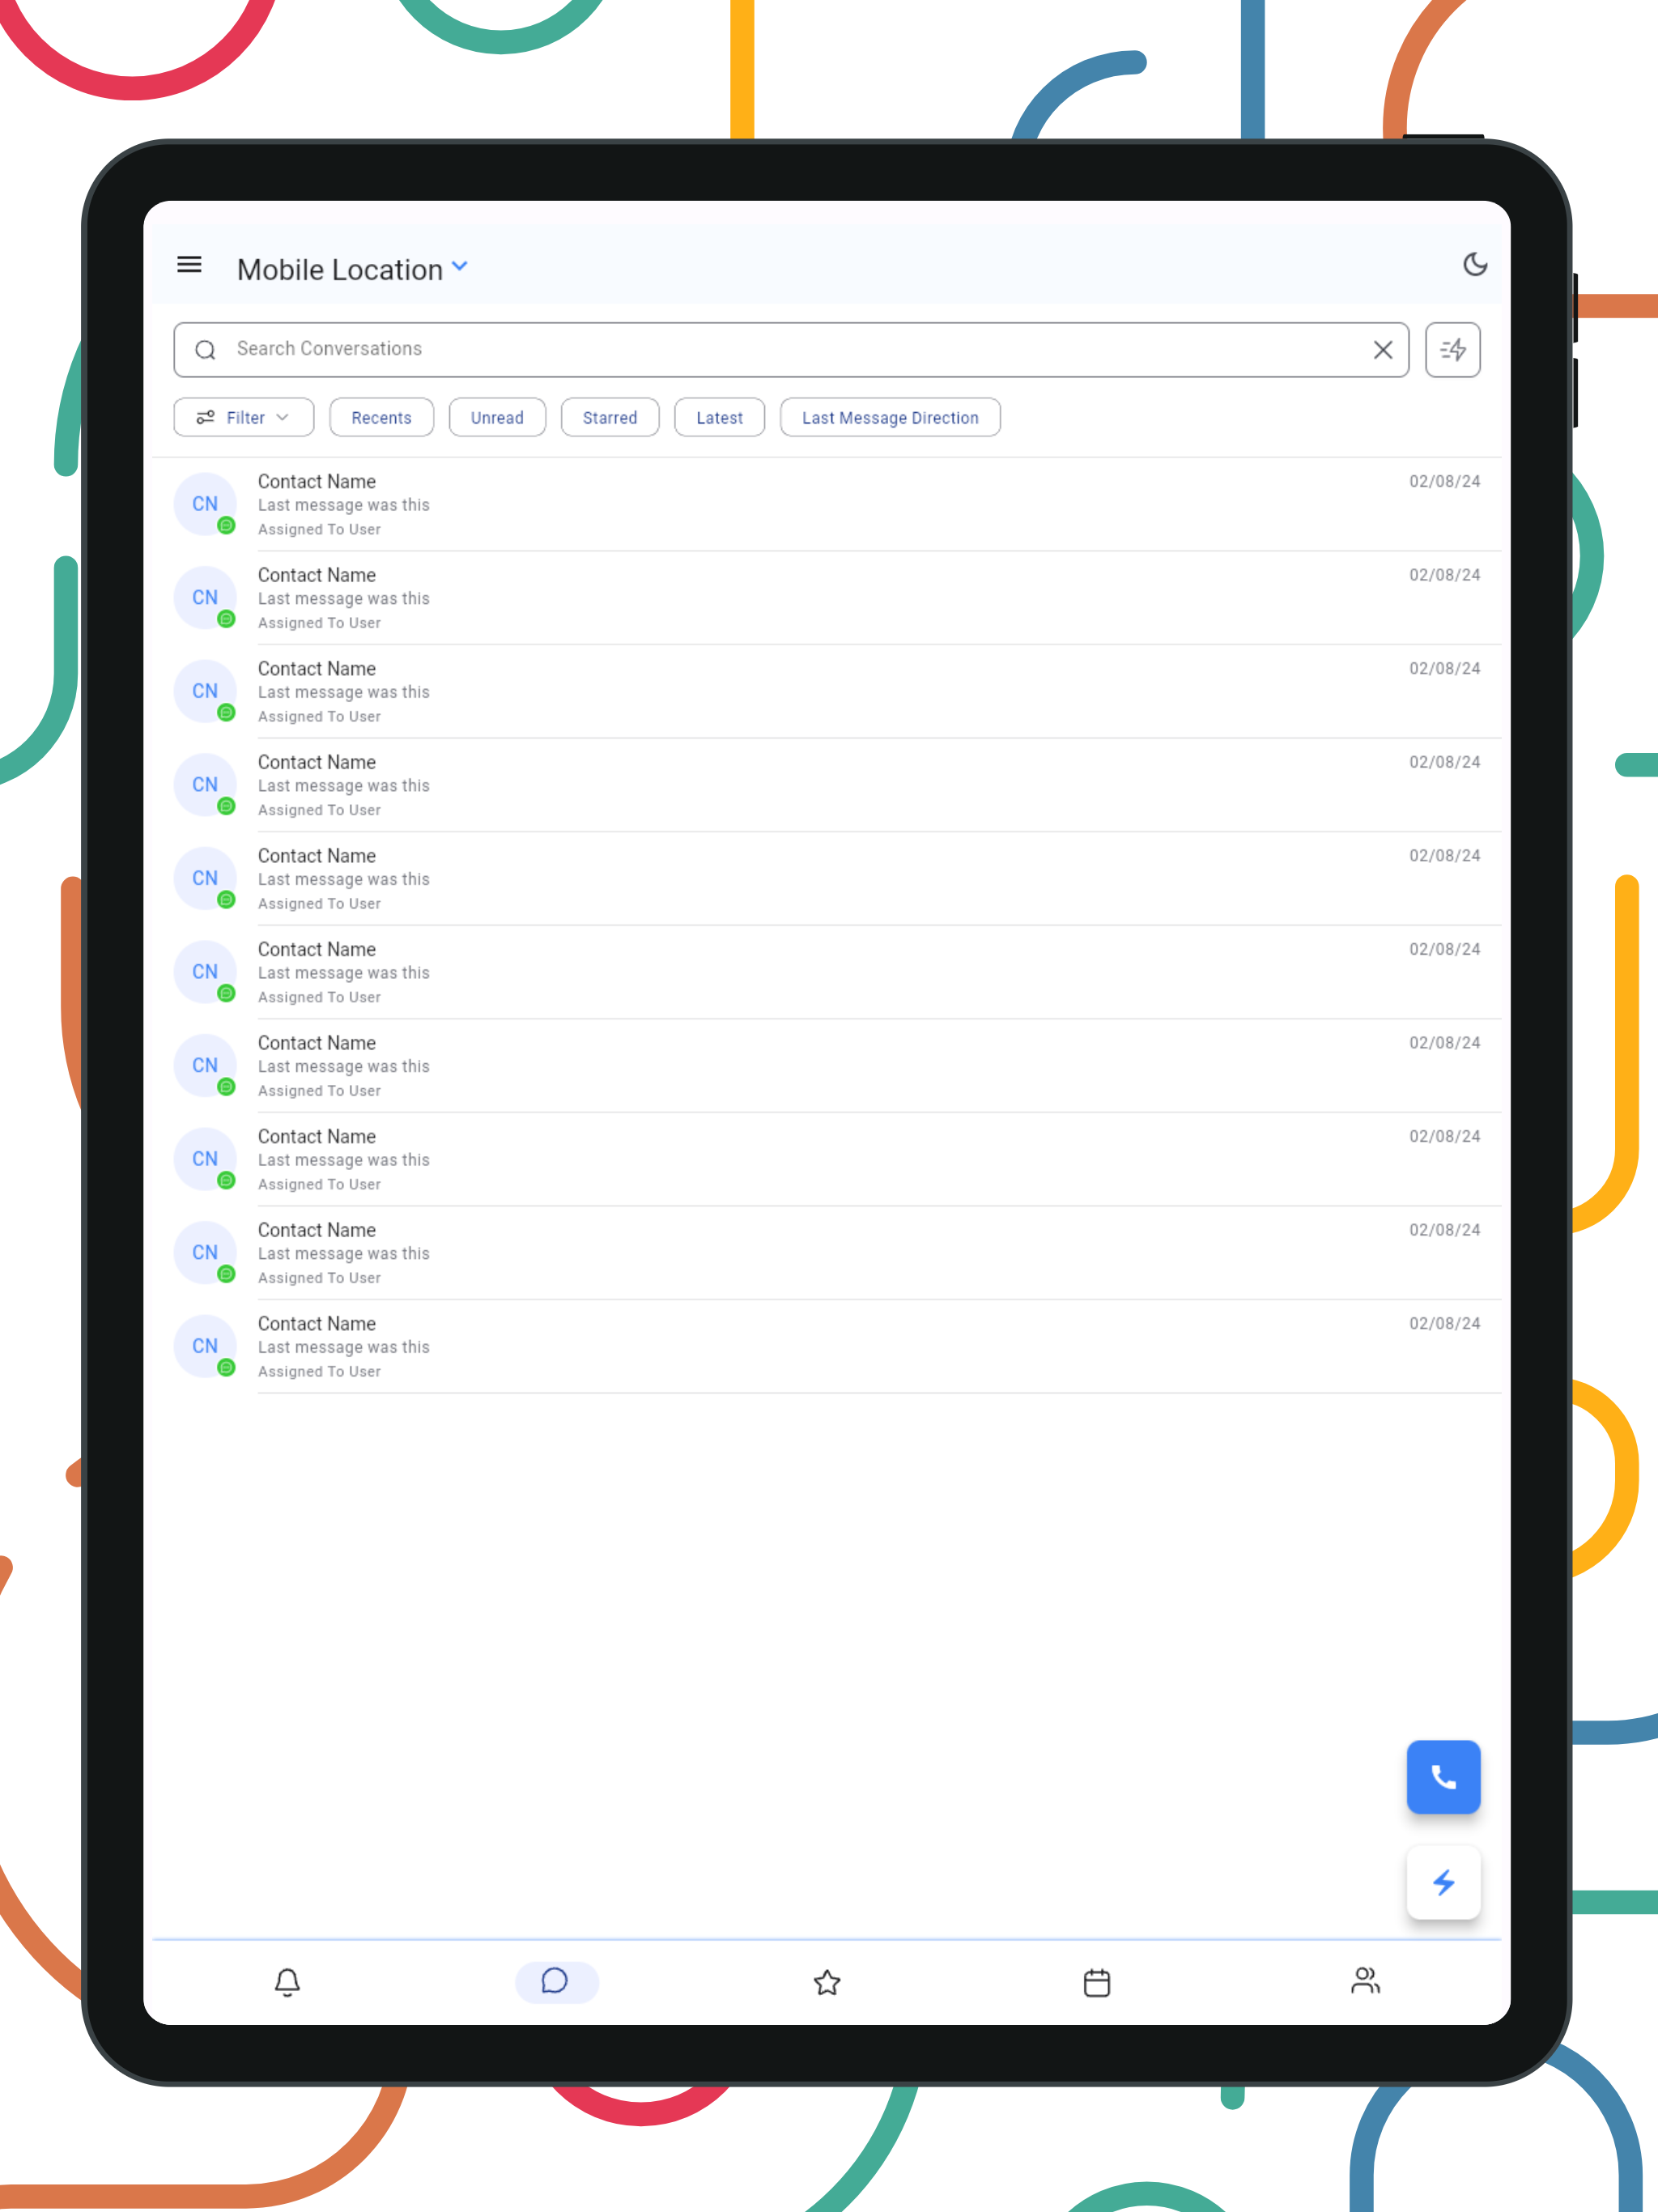Open the Filter dropdown
This screenshot has width=1658, height=2212.
(x=244, y=418)
